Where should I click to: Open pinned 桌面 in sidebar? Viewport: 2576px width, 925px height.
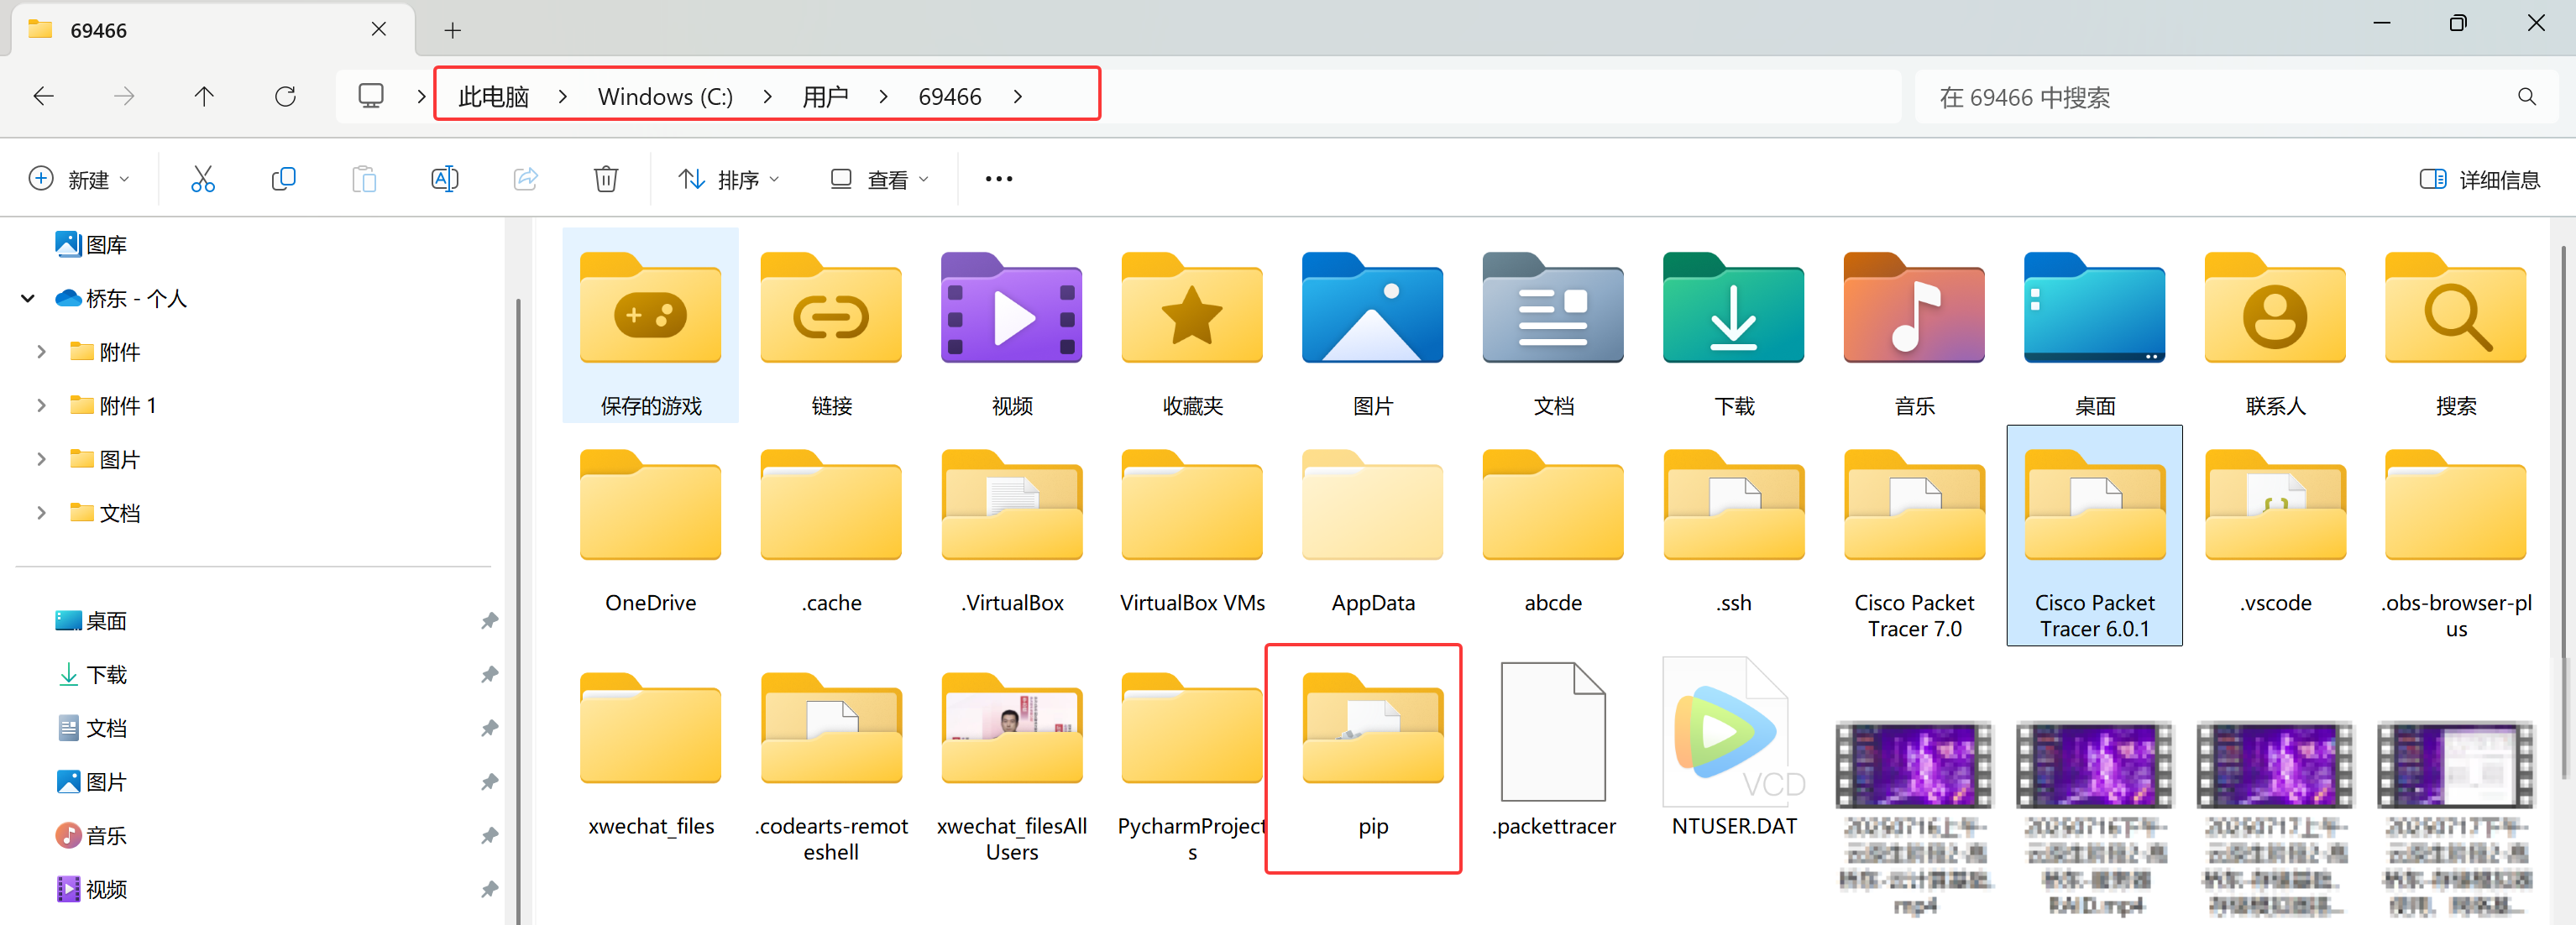tap(91, 620)
